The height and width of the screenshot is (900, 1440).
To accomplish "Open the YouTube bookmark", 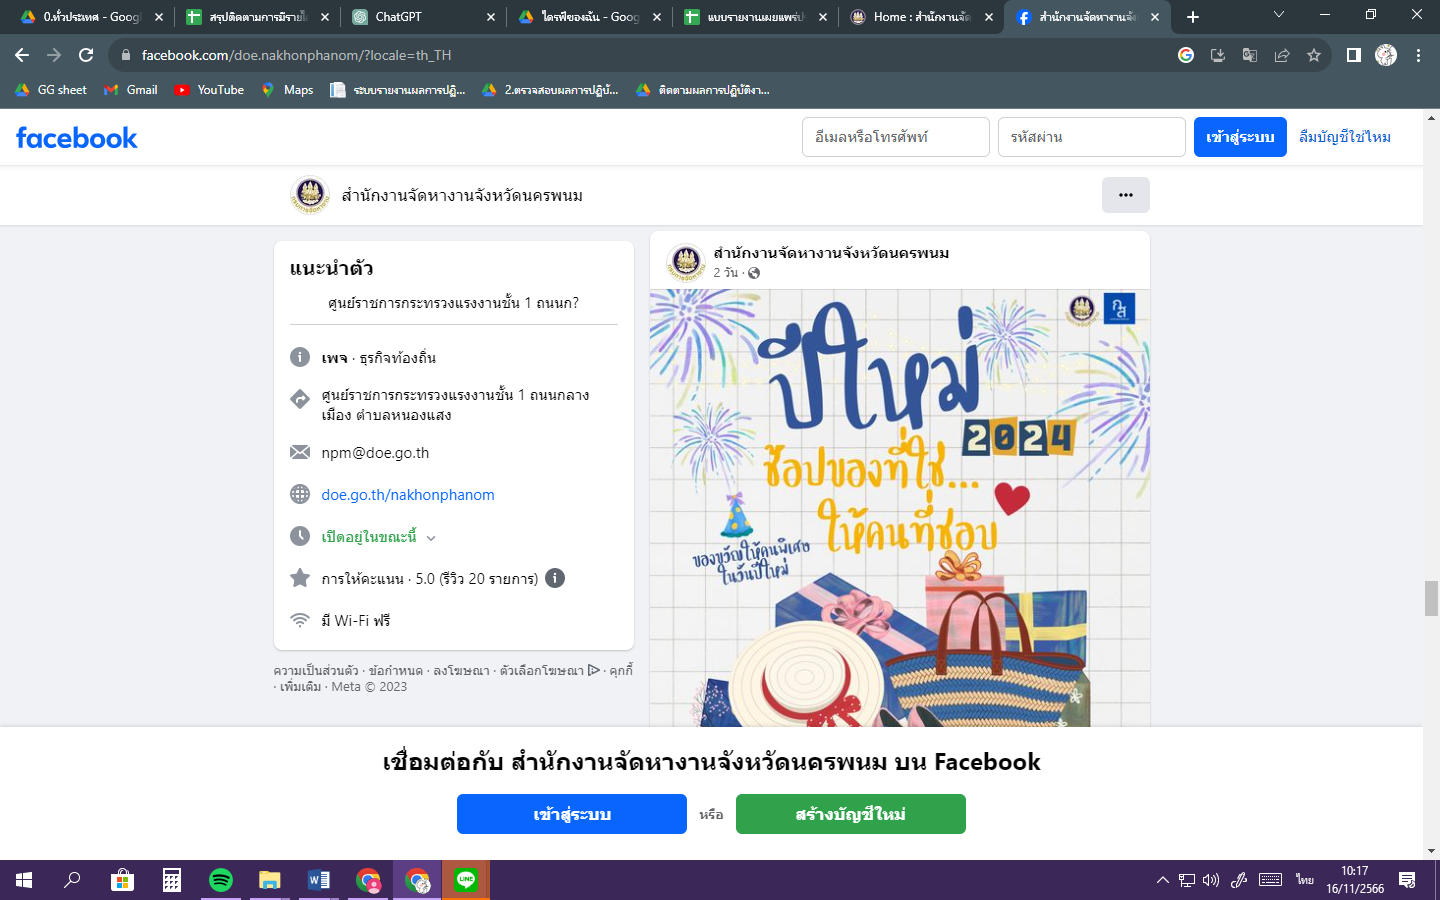I will point(209,90).
